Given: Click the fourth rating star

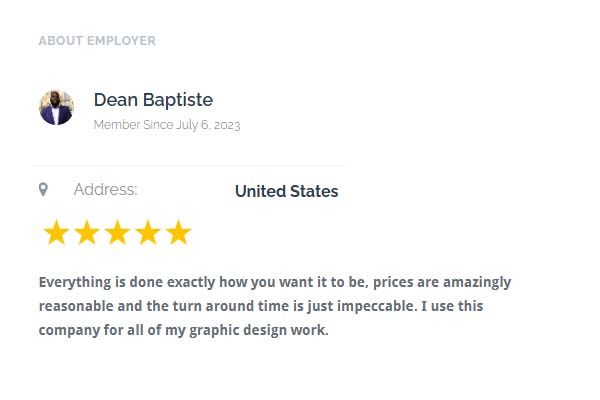Looking at the screenshot, I should pyautogui.click(x=148, y=232).
